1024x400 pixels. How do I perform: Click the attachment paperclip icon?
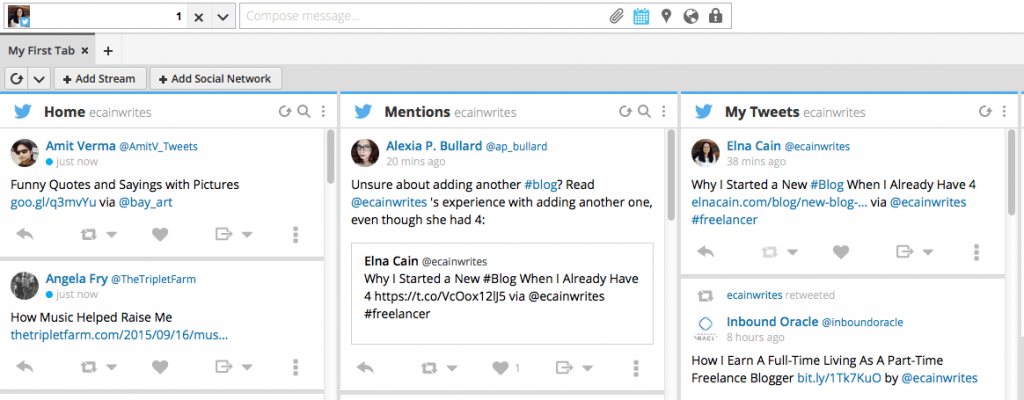pyautogui.click(x=617, y=16)
